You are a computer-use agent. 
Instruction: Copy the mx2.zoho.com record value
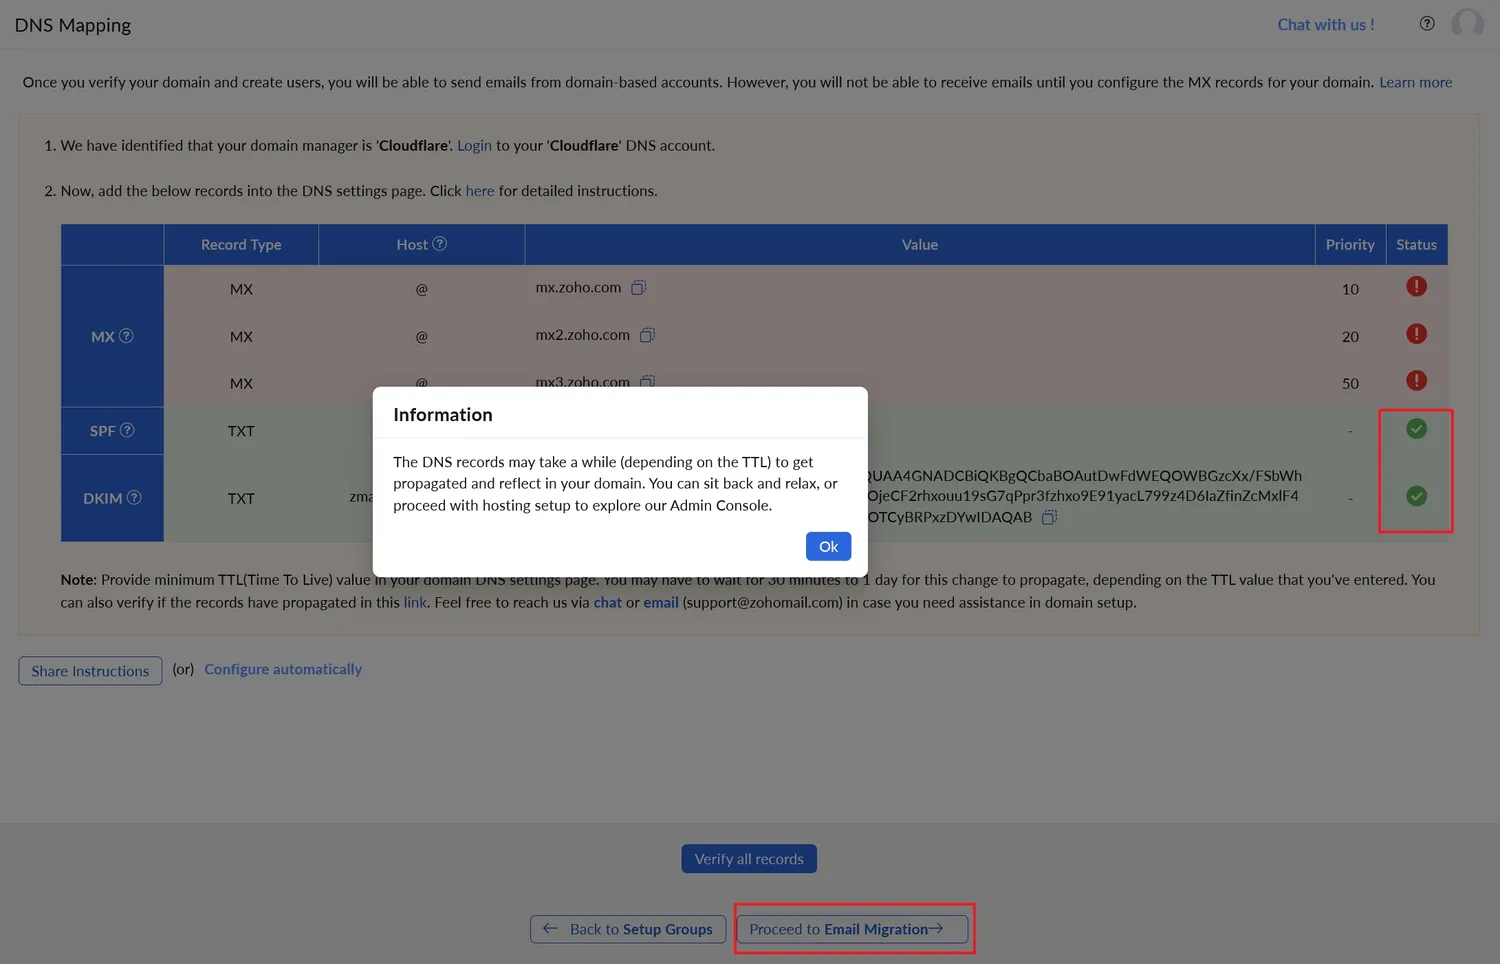(x=647, y=334)
